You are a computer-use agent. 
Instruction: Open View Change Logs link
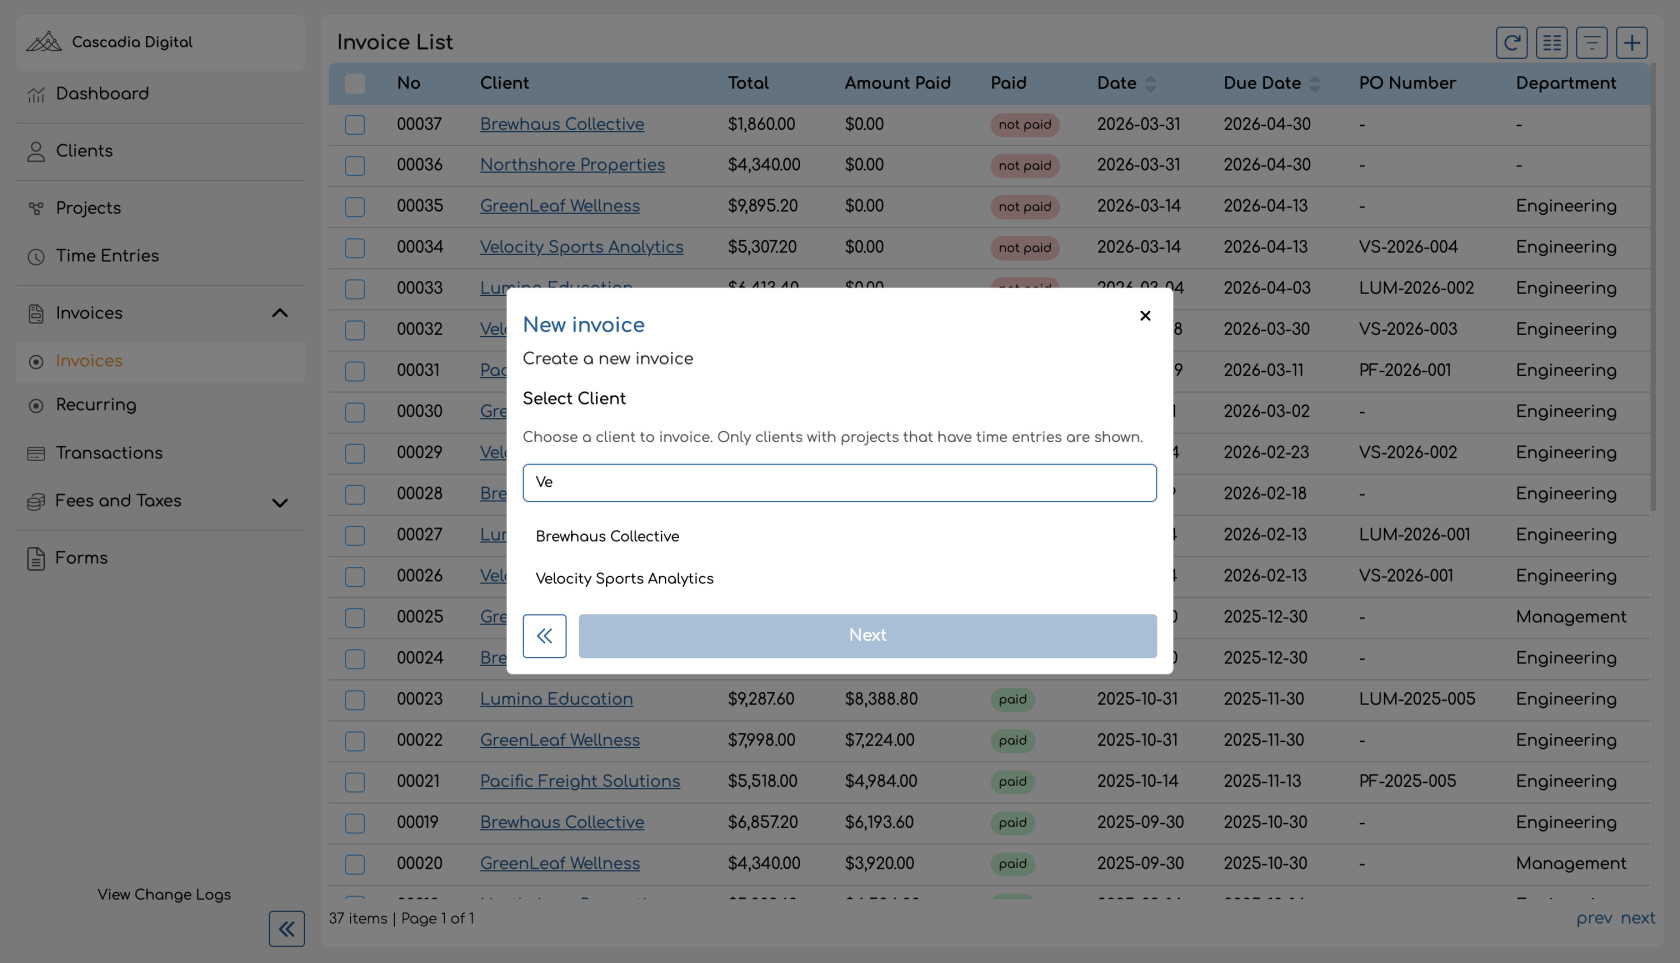click(164, 894)
